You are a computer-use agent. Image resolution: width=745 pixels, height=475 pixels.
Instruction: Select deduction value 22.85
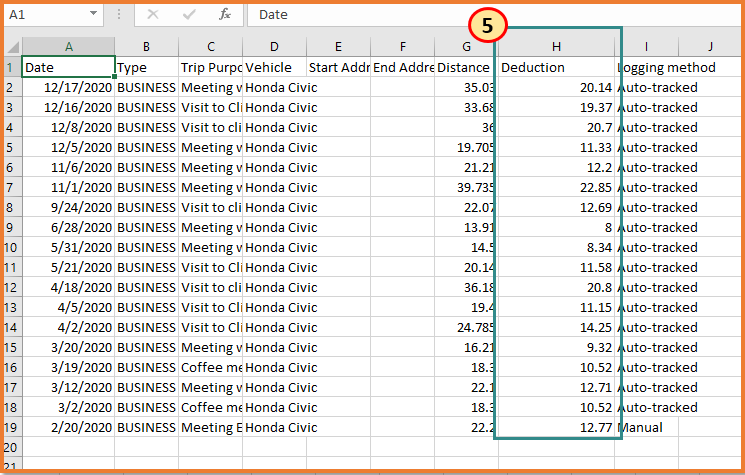(x=556, y=188)
